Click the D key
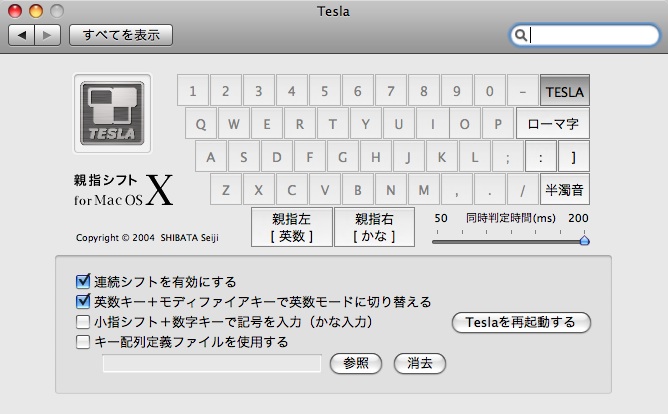This screenshot has height=414, width=668. [276, 157]
